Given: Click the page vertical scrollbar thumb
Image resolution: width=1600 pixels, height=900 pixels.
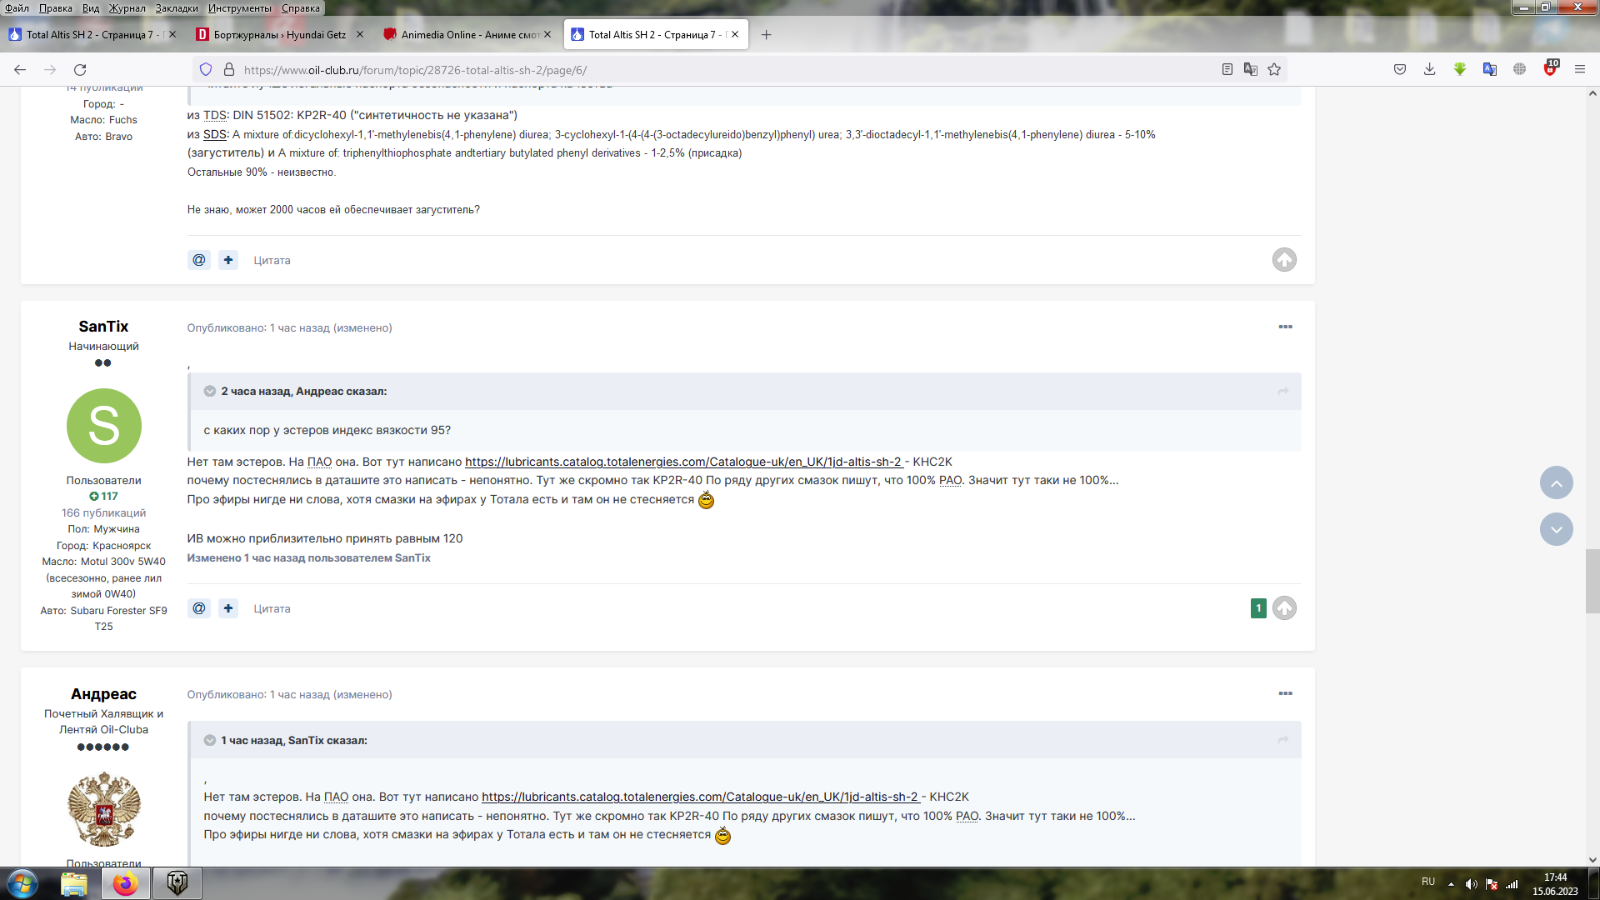Looking at the screenshot, I should coord(1593,581).
